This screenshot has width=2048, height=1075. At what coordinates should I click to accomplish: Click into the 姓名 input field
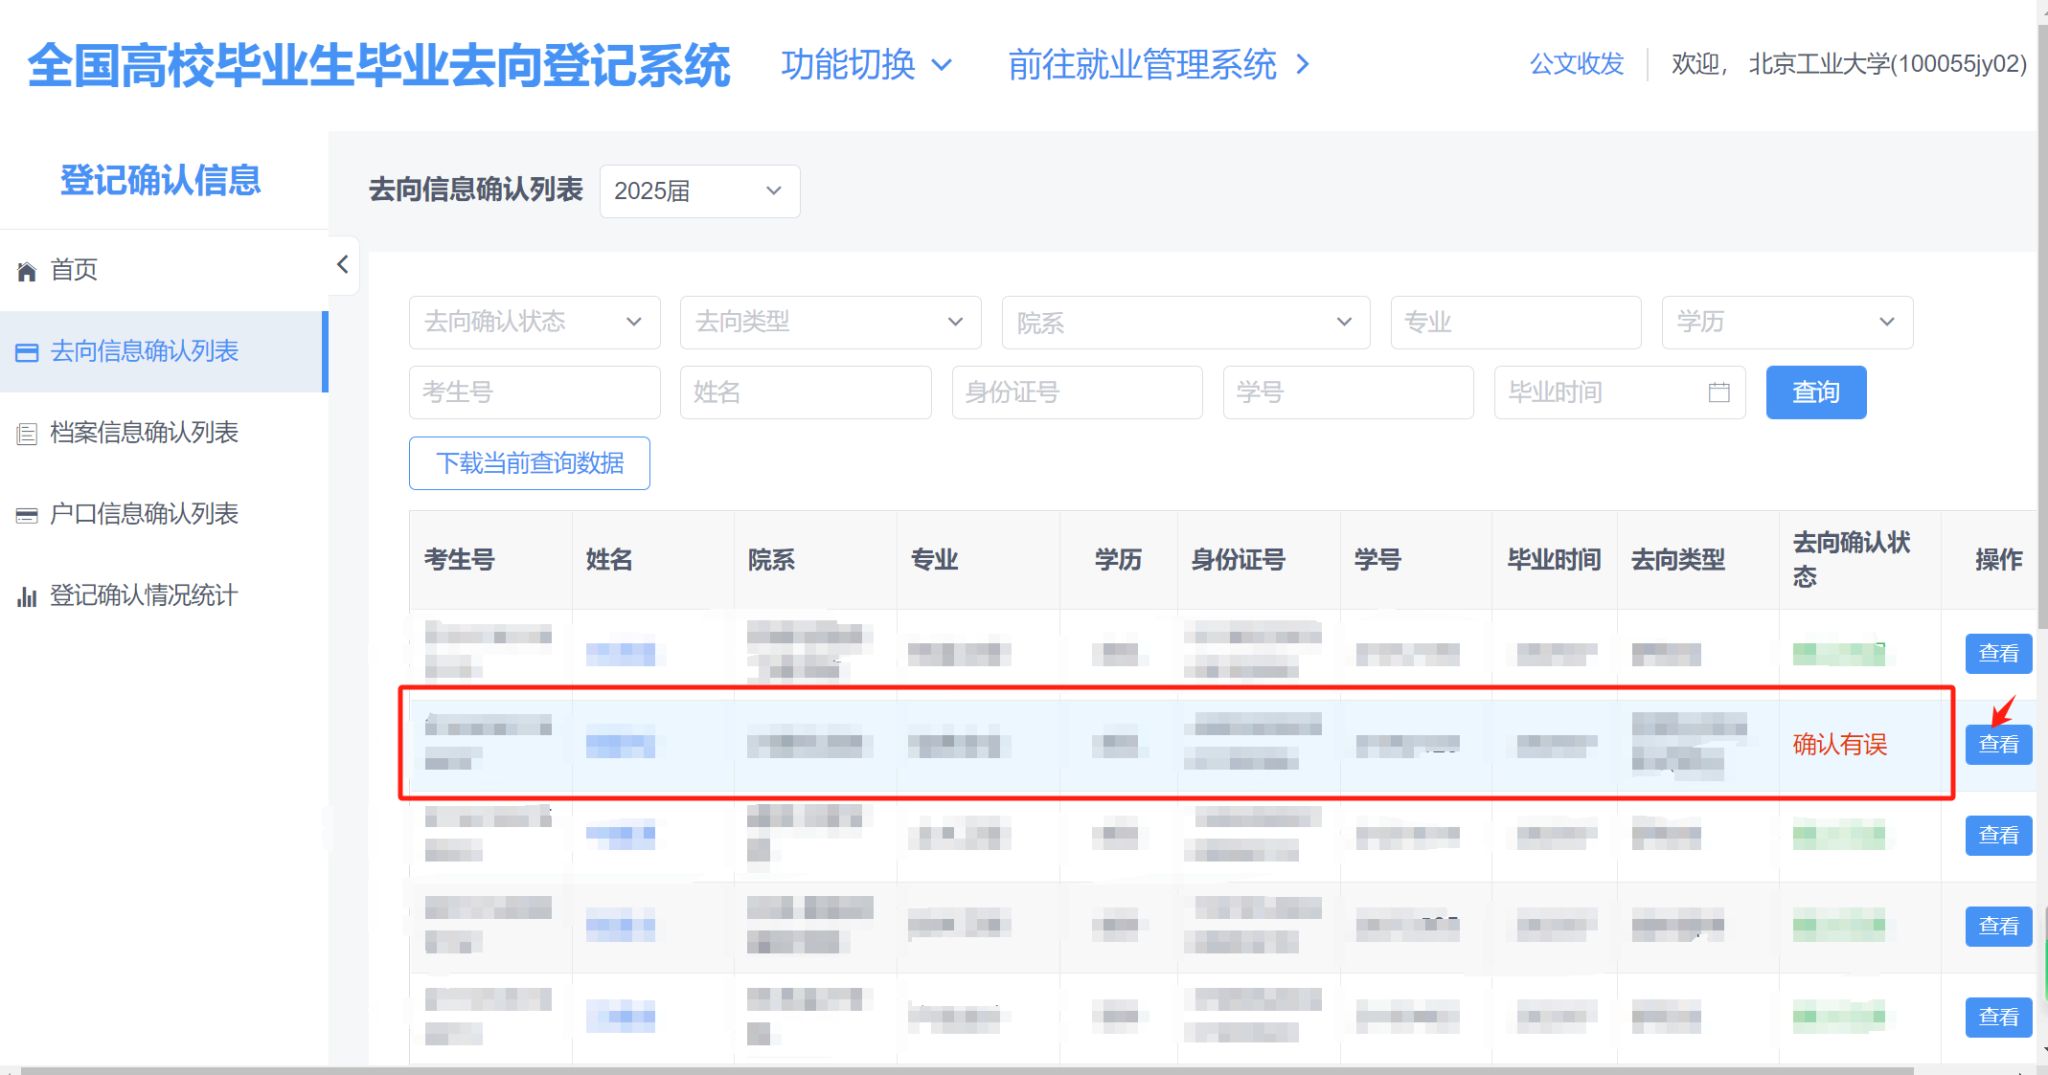pyautogui.click(x=805, y=392)
